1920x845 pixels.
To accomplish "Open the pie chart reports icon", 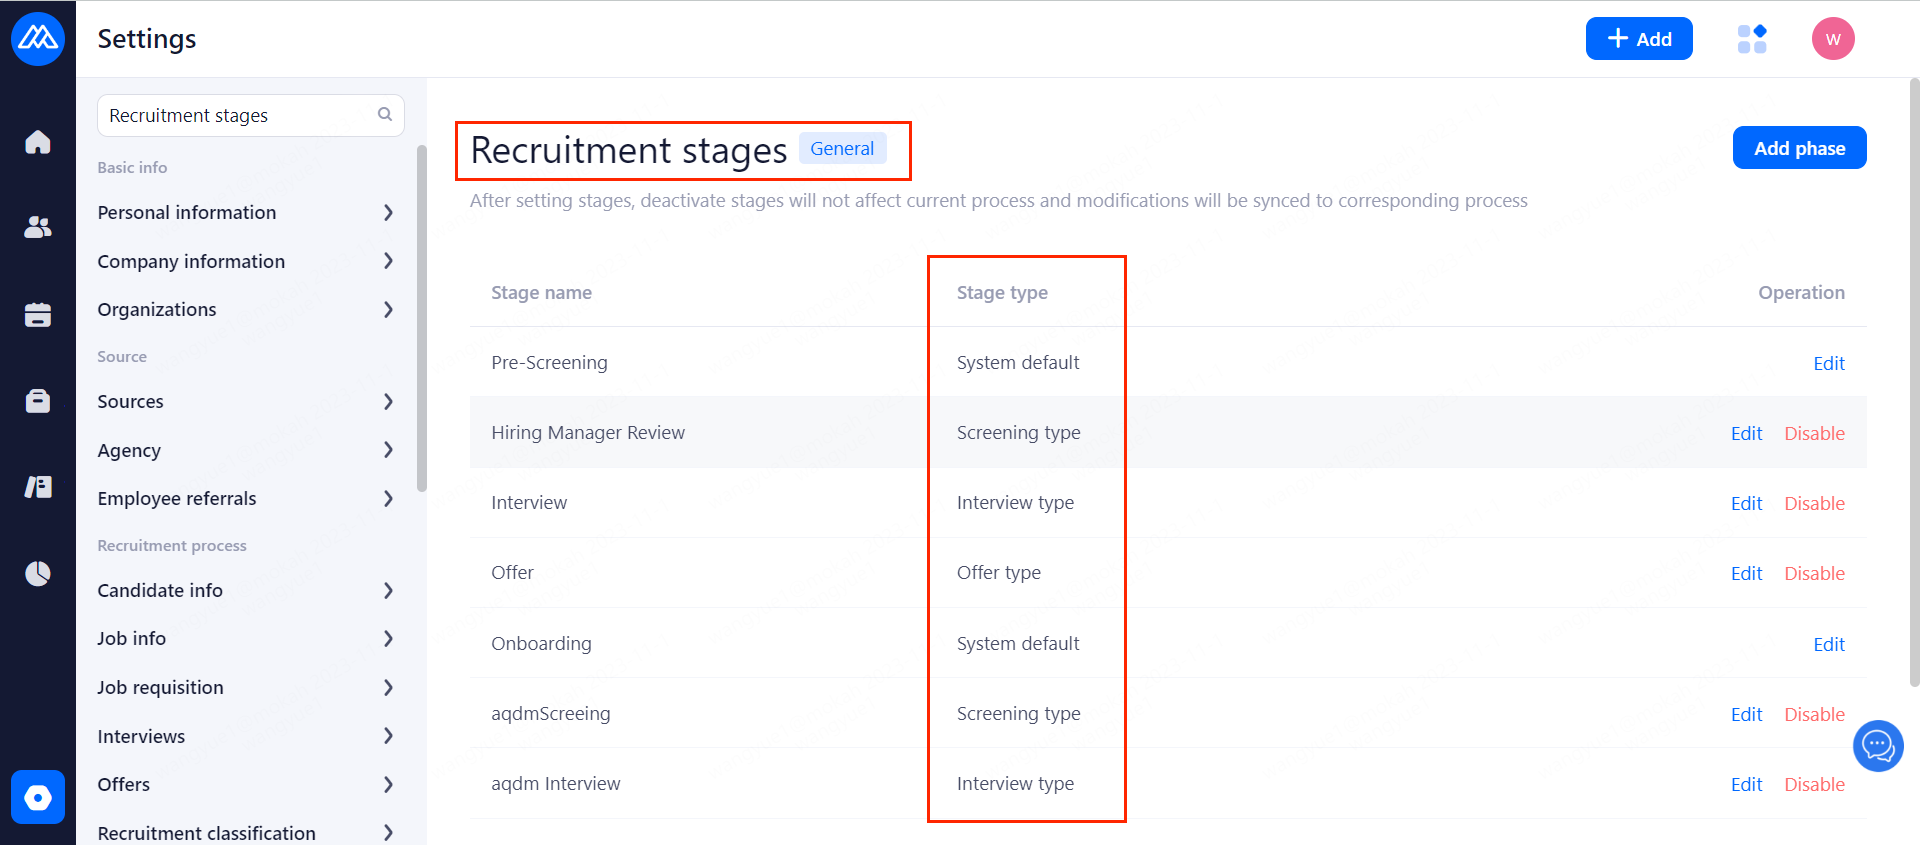I will (x=38, y=573).
